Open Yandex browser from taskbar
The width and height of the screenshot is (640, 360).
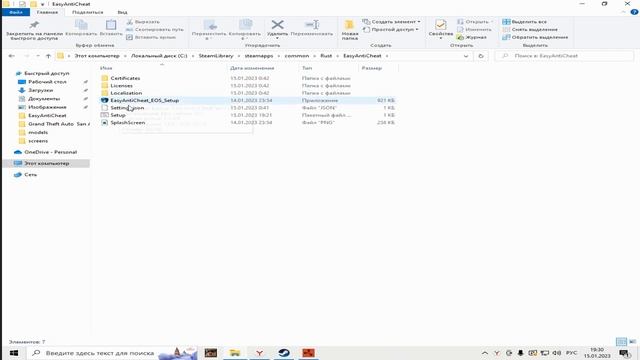coord(259,353)
